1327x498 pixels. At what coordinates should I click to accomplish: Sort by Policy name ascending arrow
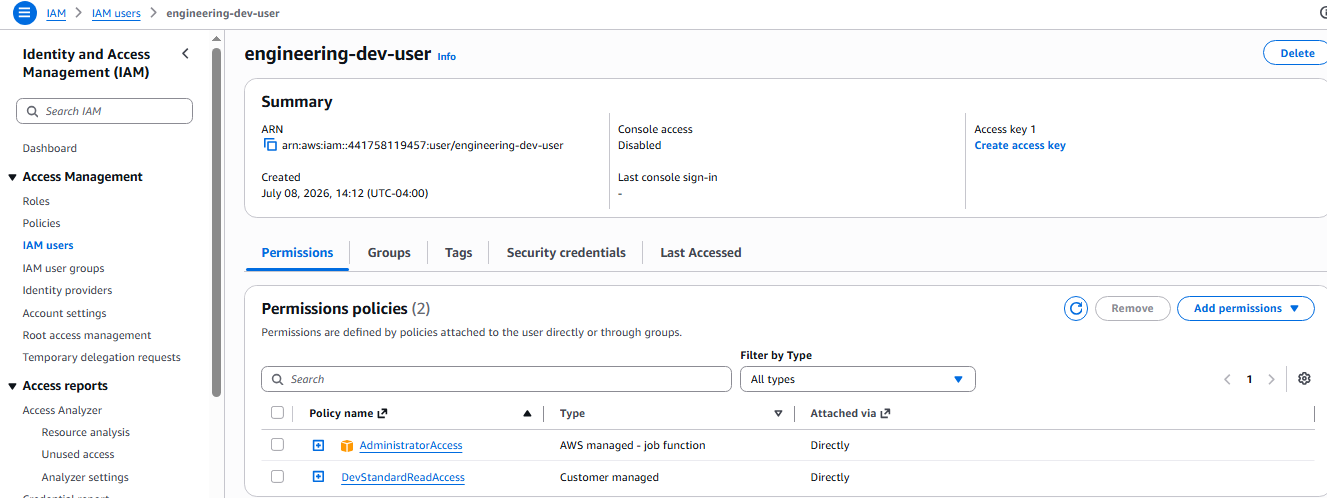click(527, 413)
